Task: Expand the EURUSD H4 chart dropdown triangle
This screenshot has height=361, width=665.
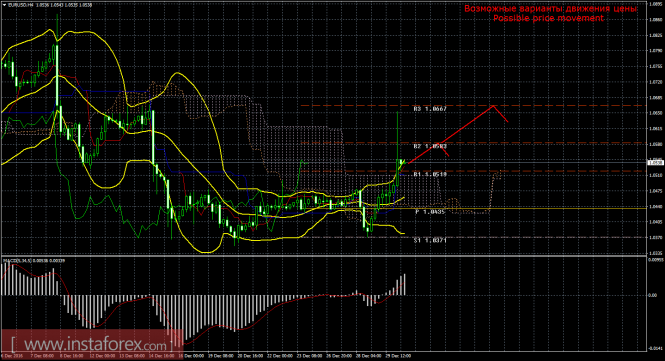Action: [4, 5]
